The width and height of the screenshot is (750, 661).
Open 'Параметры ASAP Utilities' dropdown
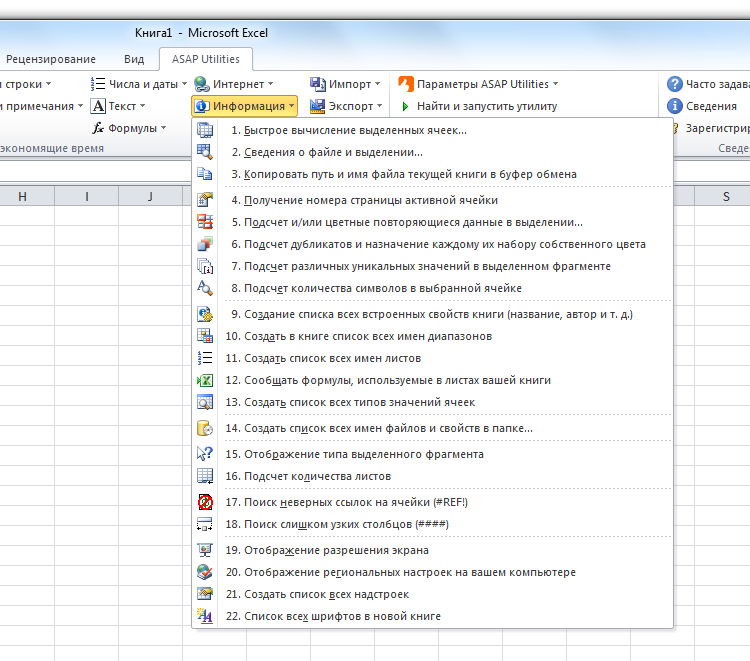coord(478,84)
